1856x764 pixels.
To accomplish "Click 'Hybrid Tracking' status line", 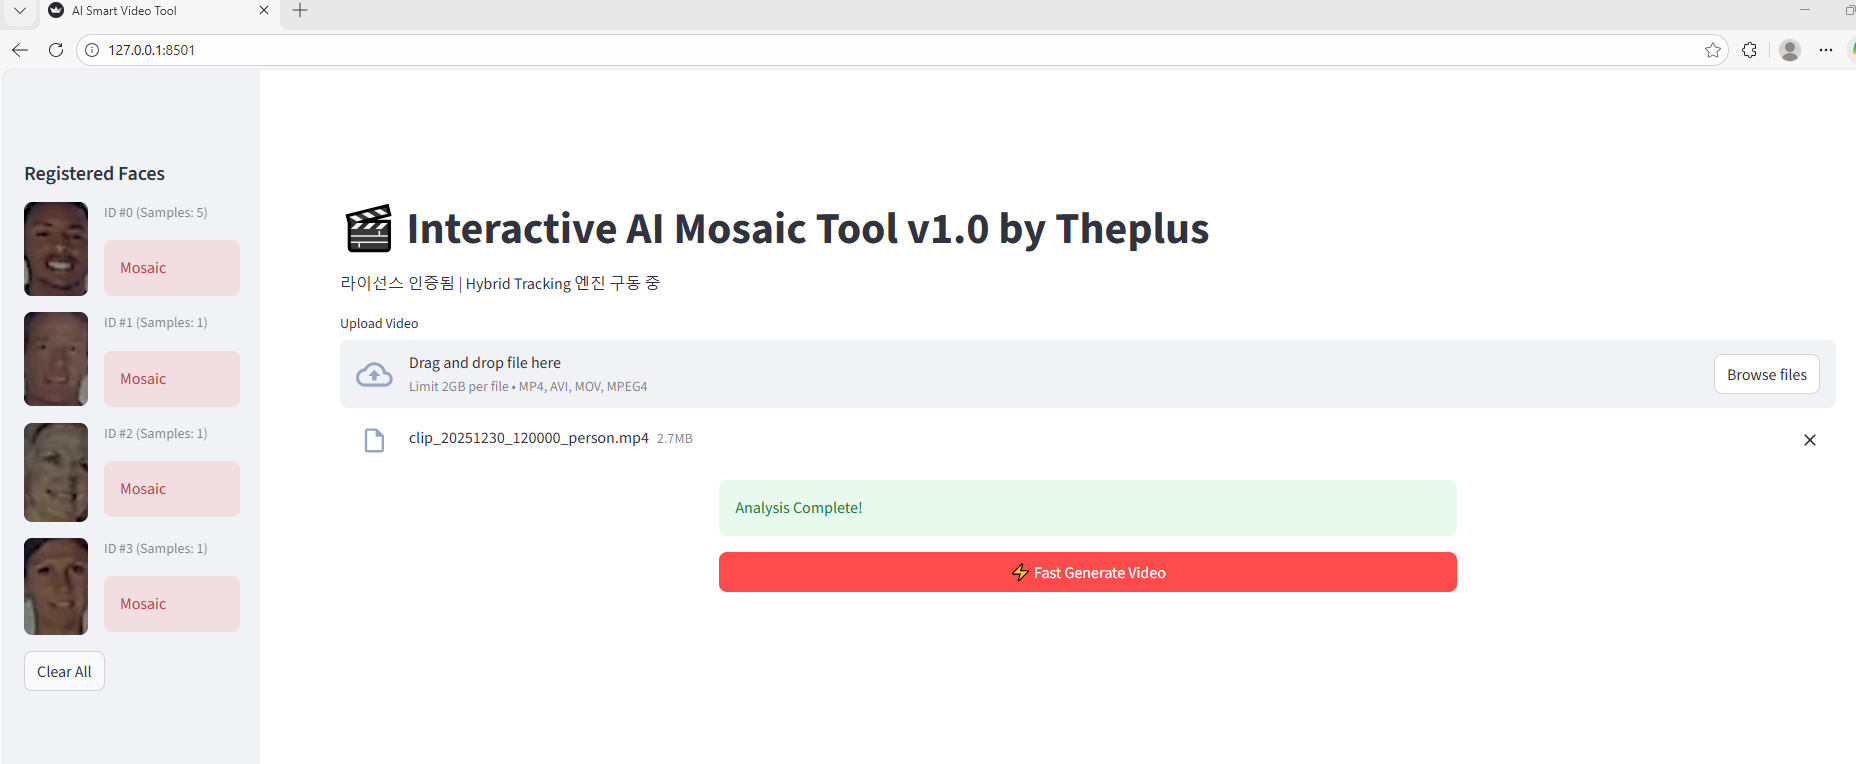I will 500,284.
